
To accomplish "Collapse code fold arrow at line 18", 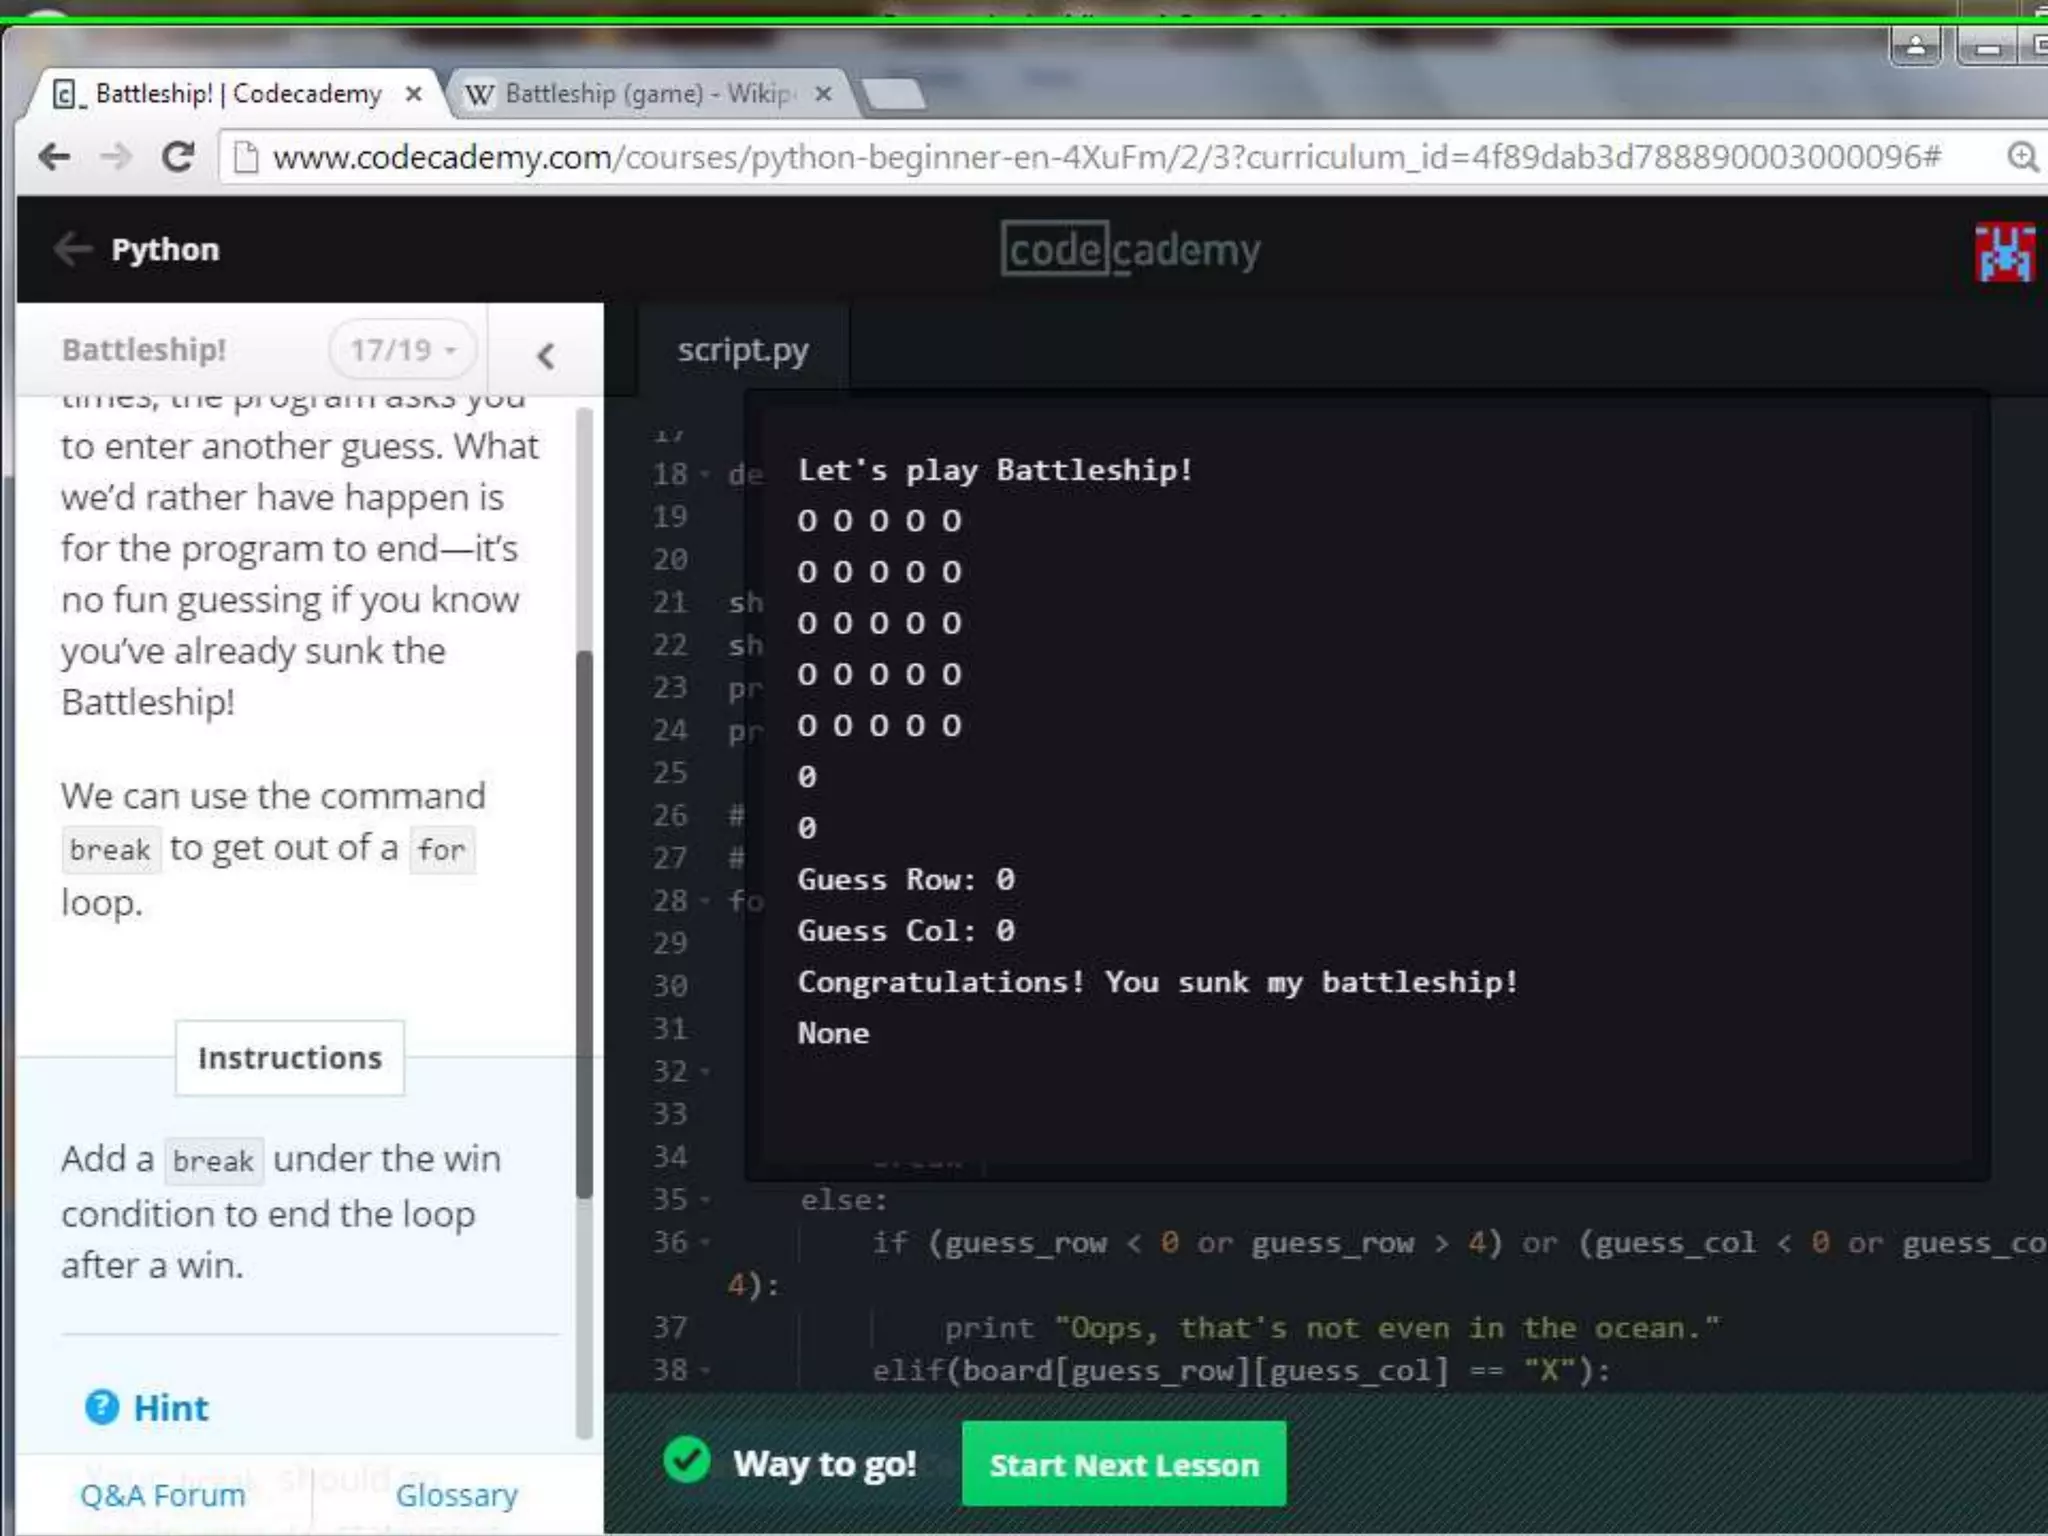I will click(705, 474).
